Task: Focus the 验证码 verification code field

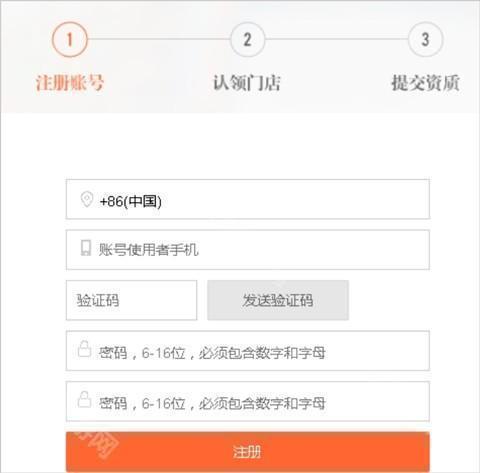Action: (x=131, y=300)
